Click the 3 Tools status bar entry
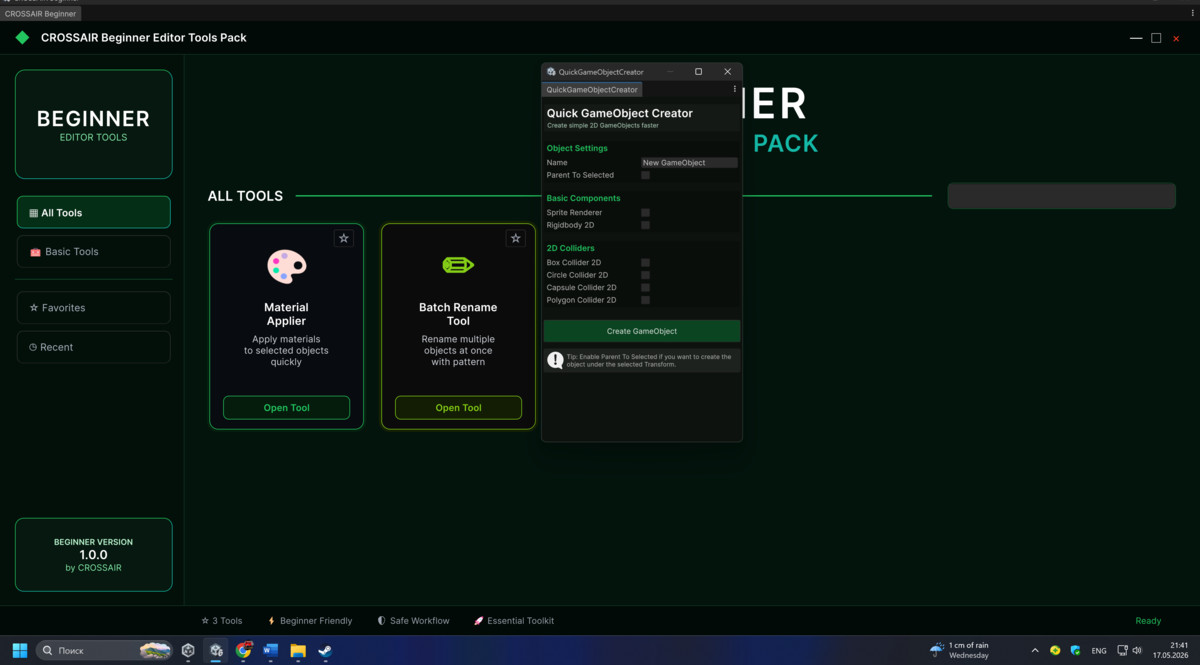The width and height of the screenshot is (1200, 665). coord(222,621)
